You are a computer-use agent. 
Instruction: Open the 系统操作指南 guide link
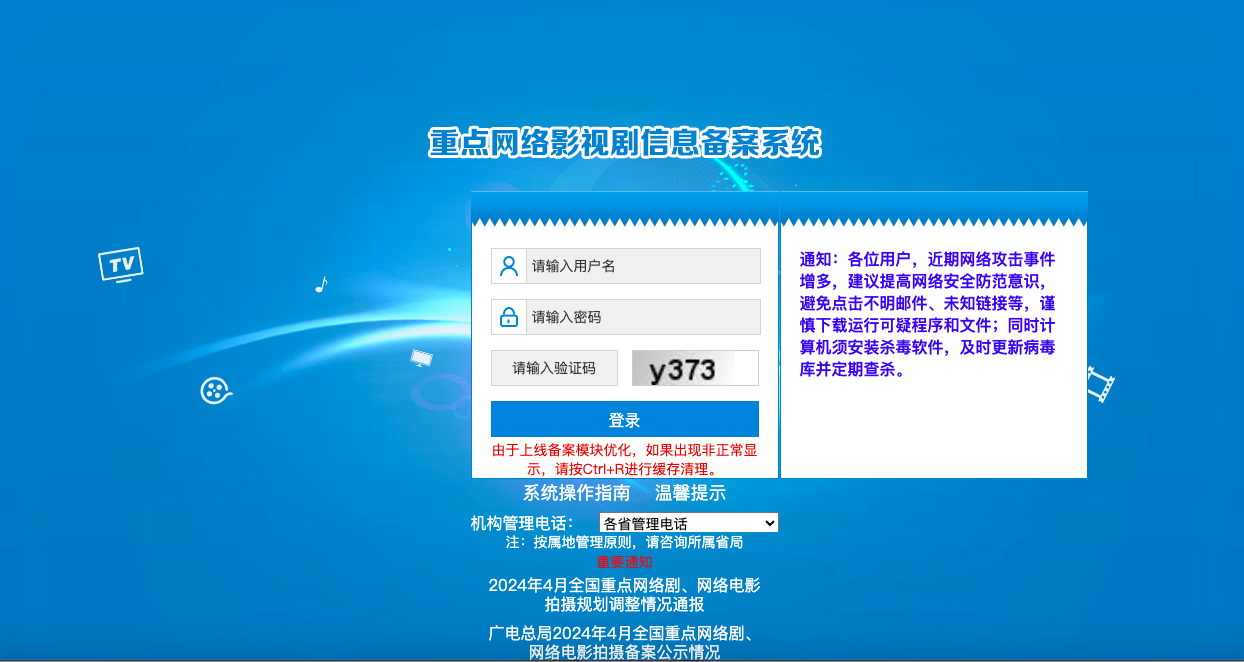[576, 492]
